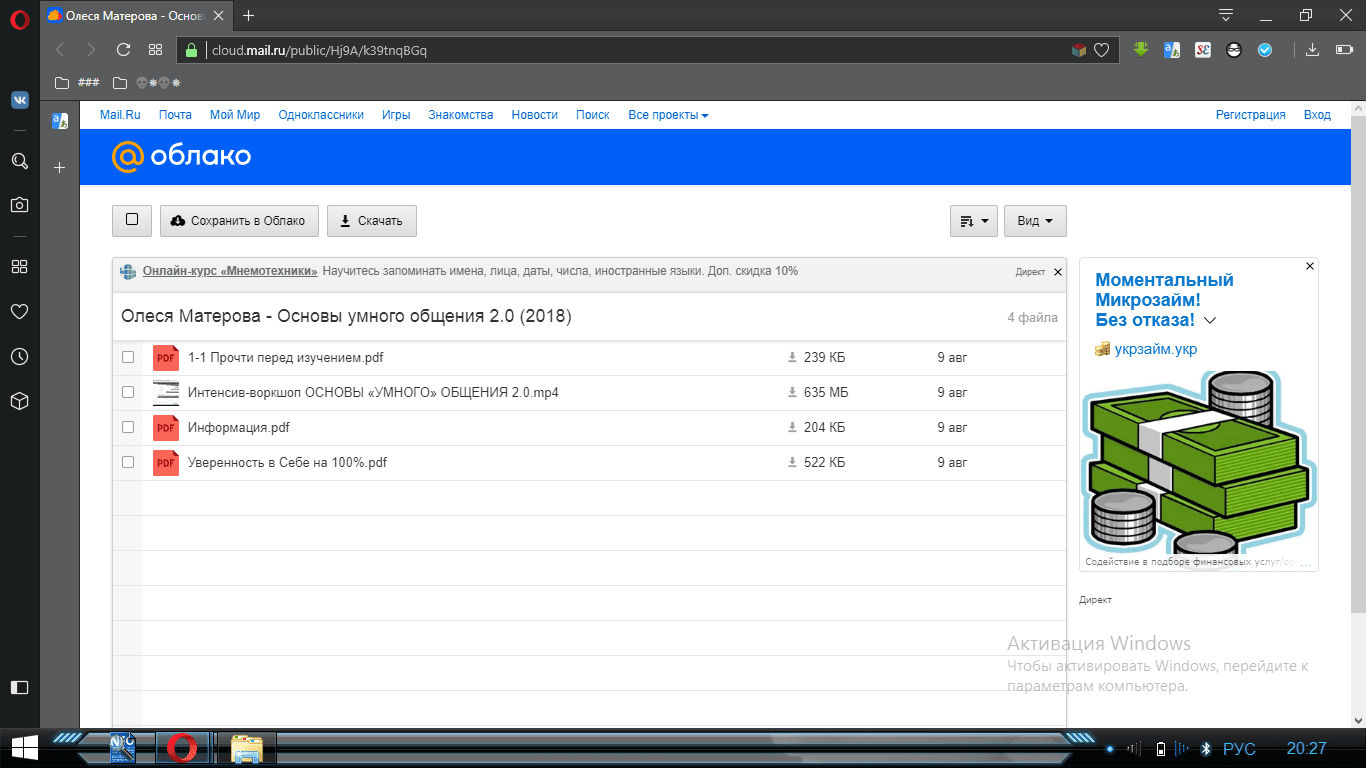Open the Вид view dropdown
The width and height of the screenshot is (1366, 768).
[1035, 221]
